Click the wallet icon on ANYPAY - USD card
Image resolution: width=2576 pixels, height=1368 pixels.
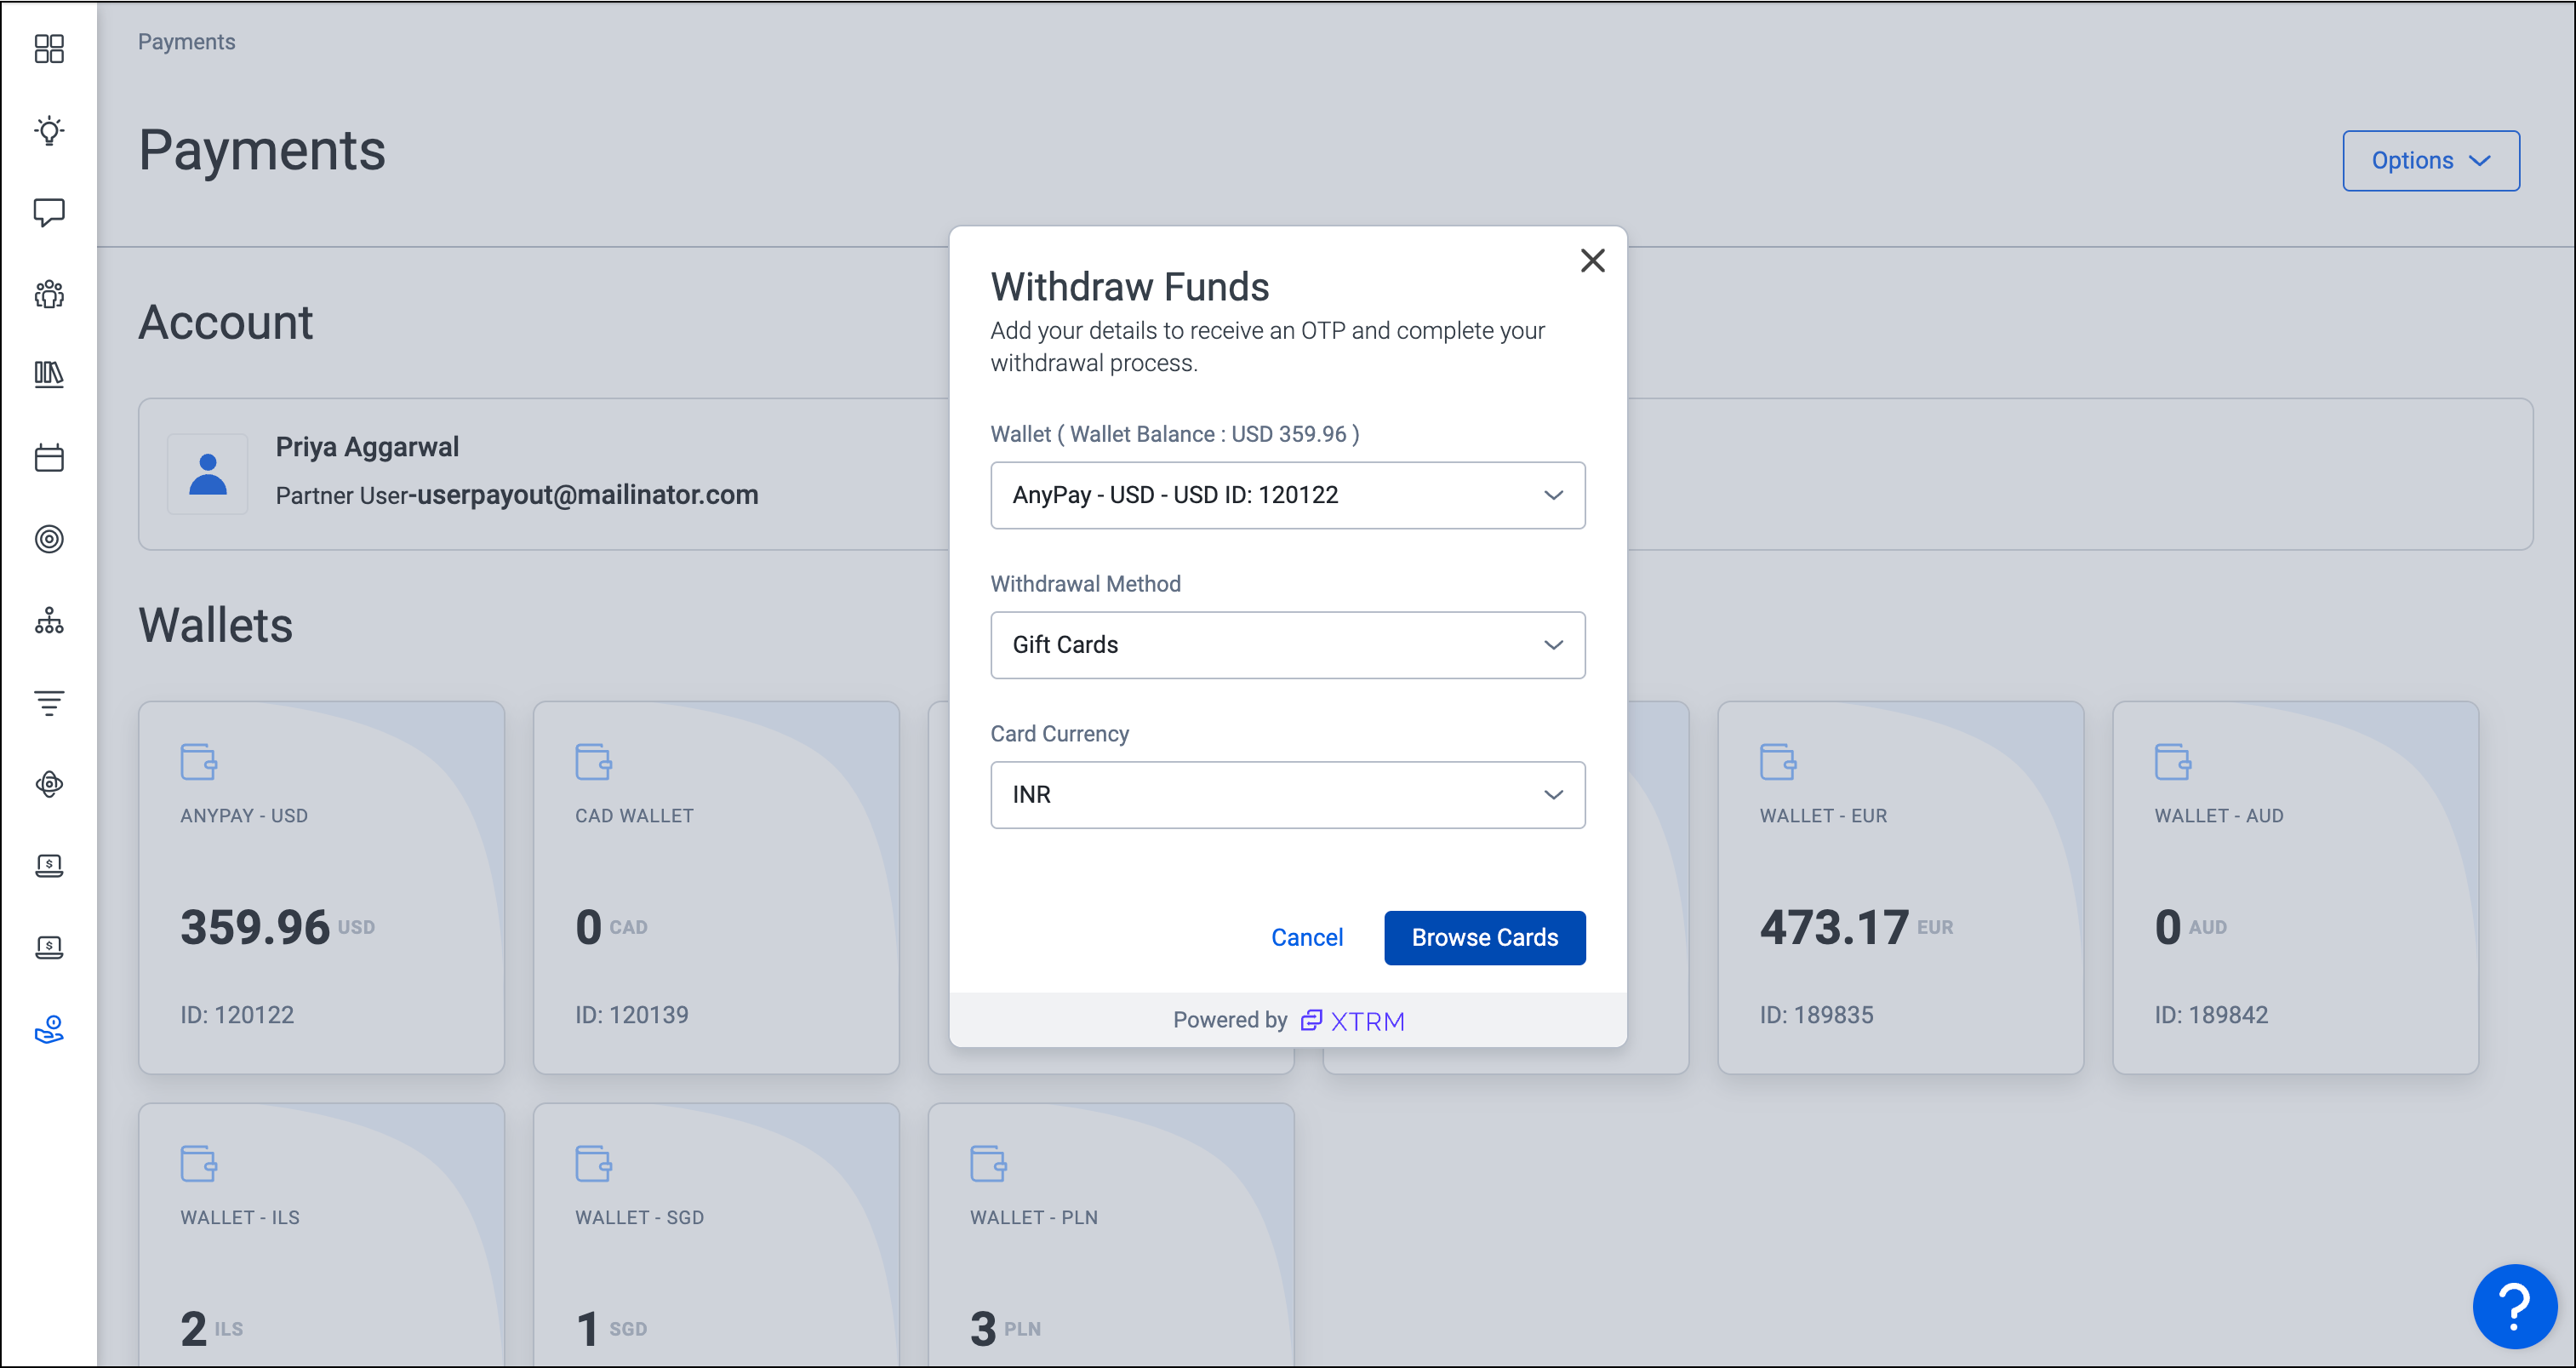coord(198,761)
